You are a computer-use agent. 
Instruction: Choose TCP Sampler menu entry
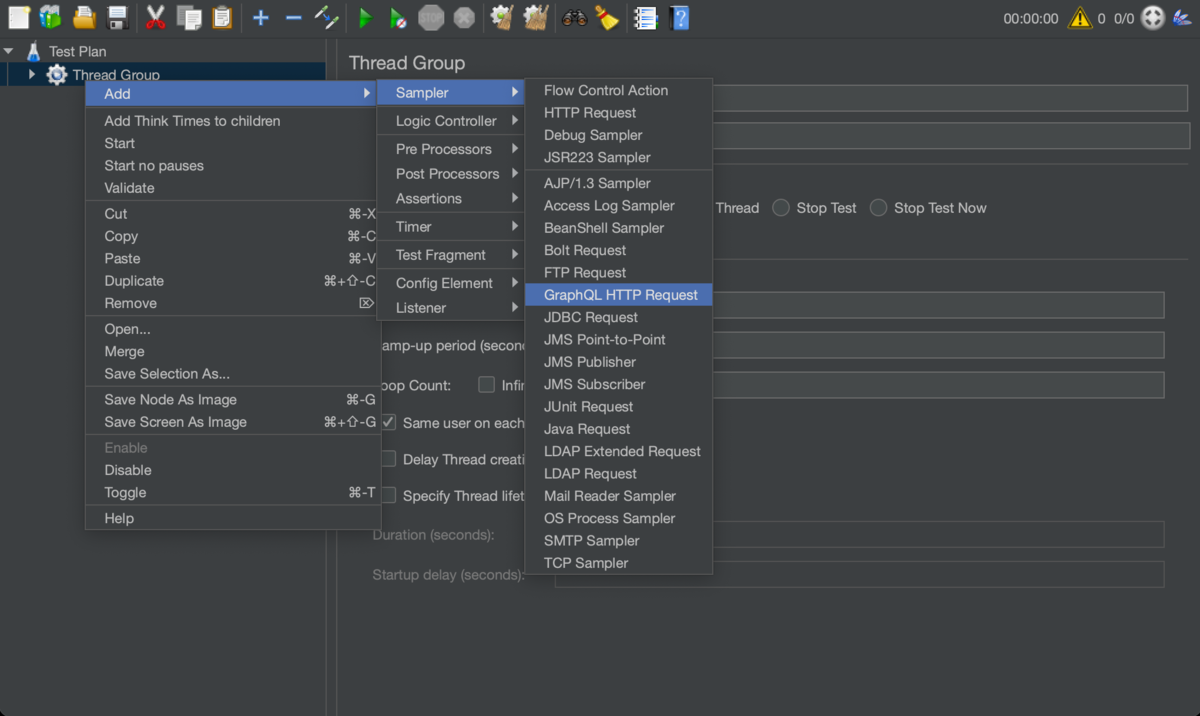point(619,563)
